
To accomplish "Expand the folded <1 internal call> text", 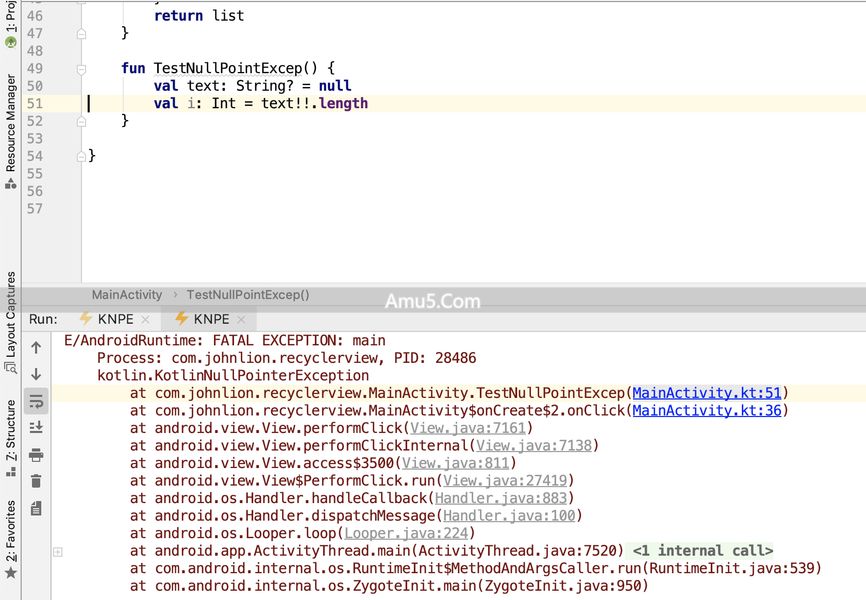I will 702,551.
